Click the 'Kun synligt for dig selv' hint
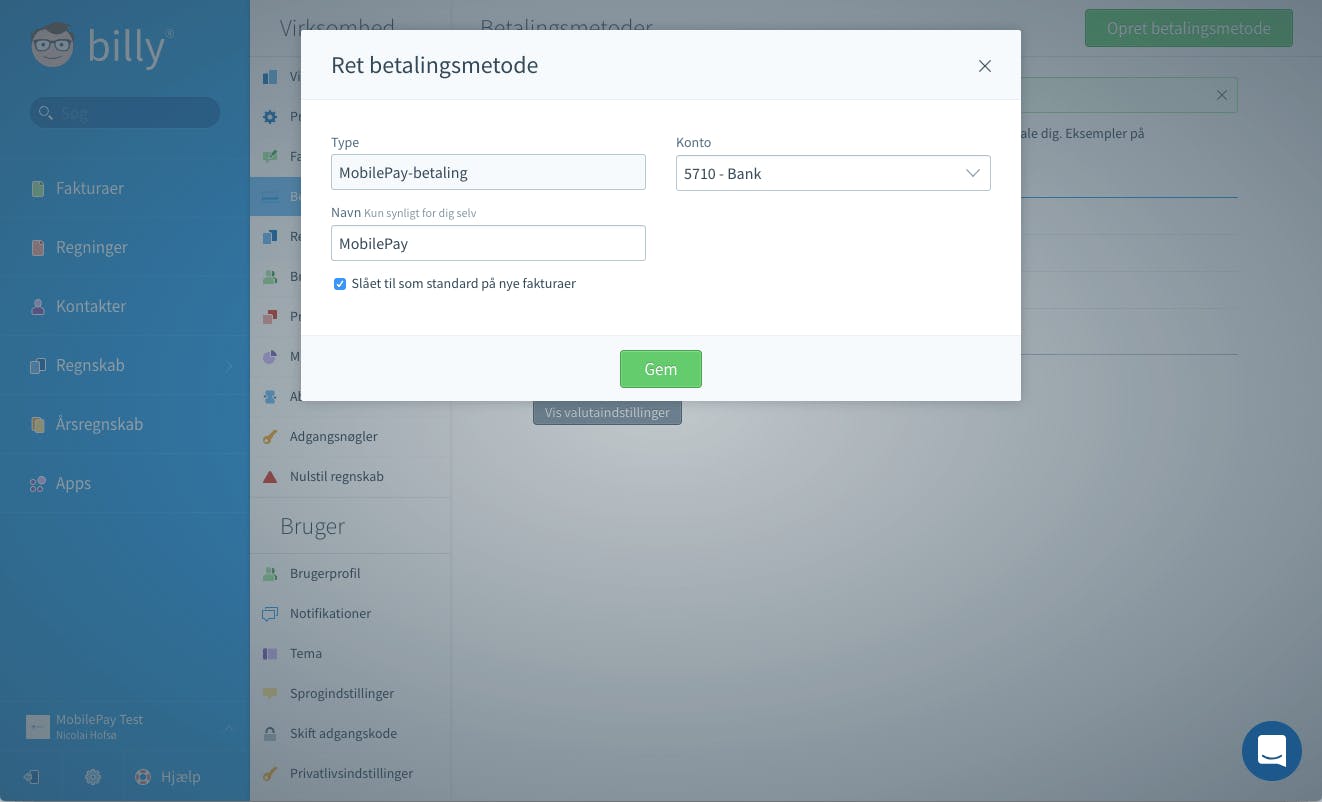The image size is (1322, 802). 420,213
